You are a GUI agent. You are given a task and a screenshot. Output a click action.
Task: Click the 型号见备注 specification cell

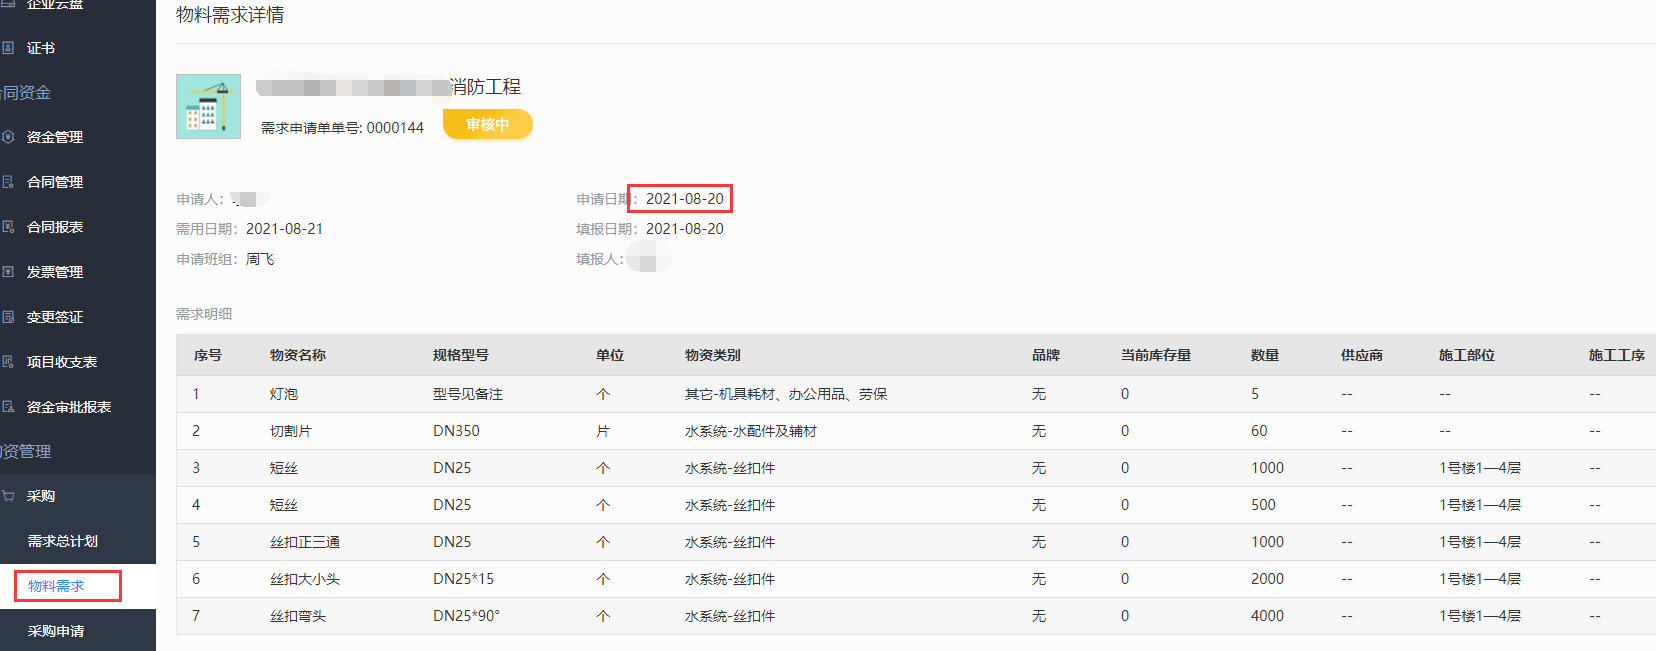468,394
